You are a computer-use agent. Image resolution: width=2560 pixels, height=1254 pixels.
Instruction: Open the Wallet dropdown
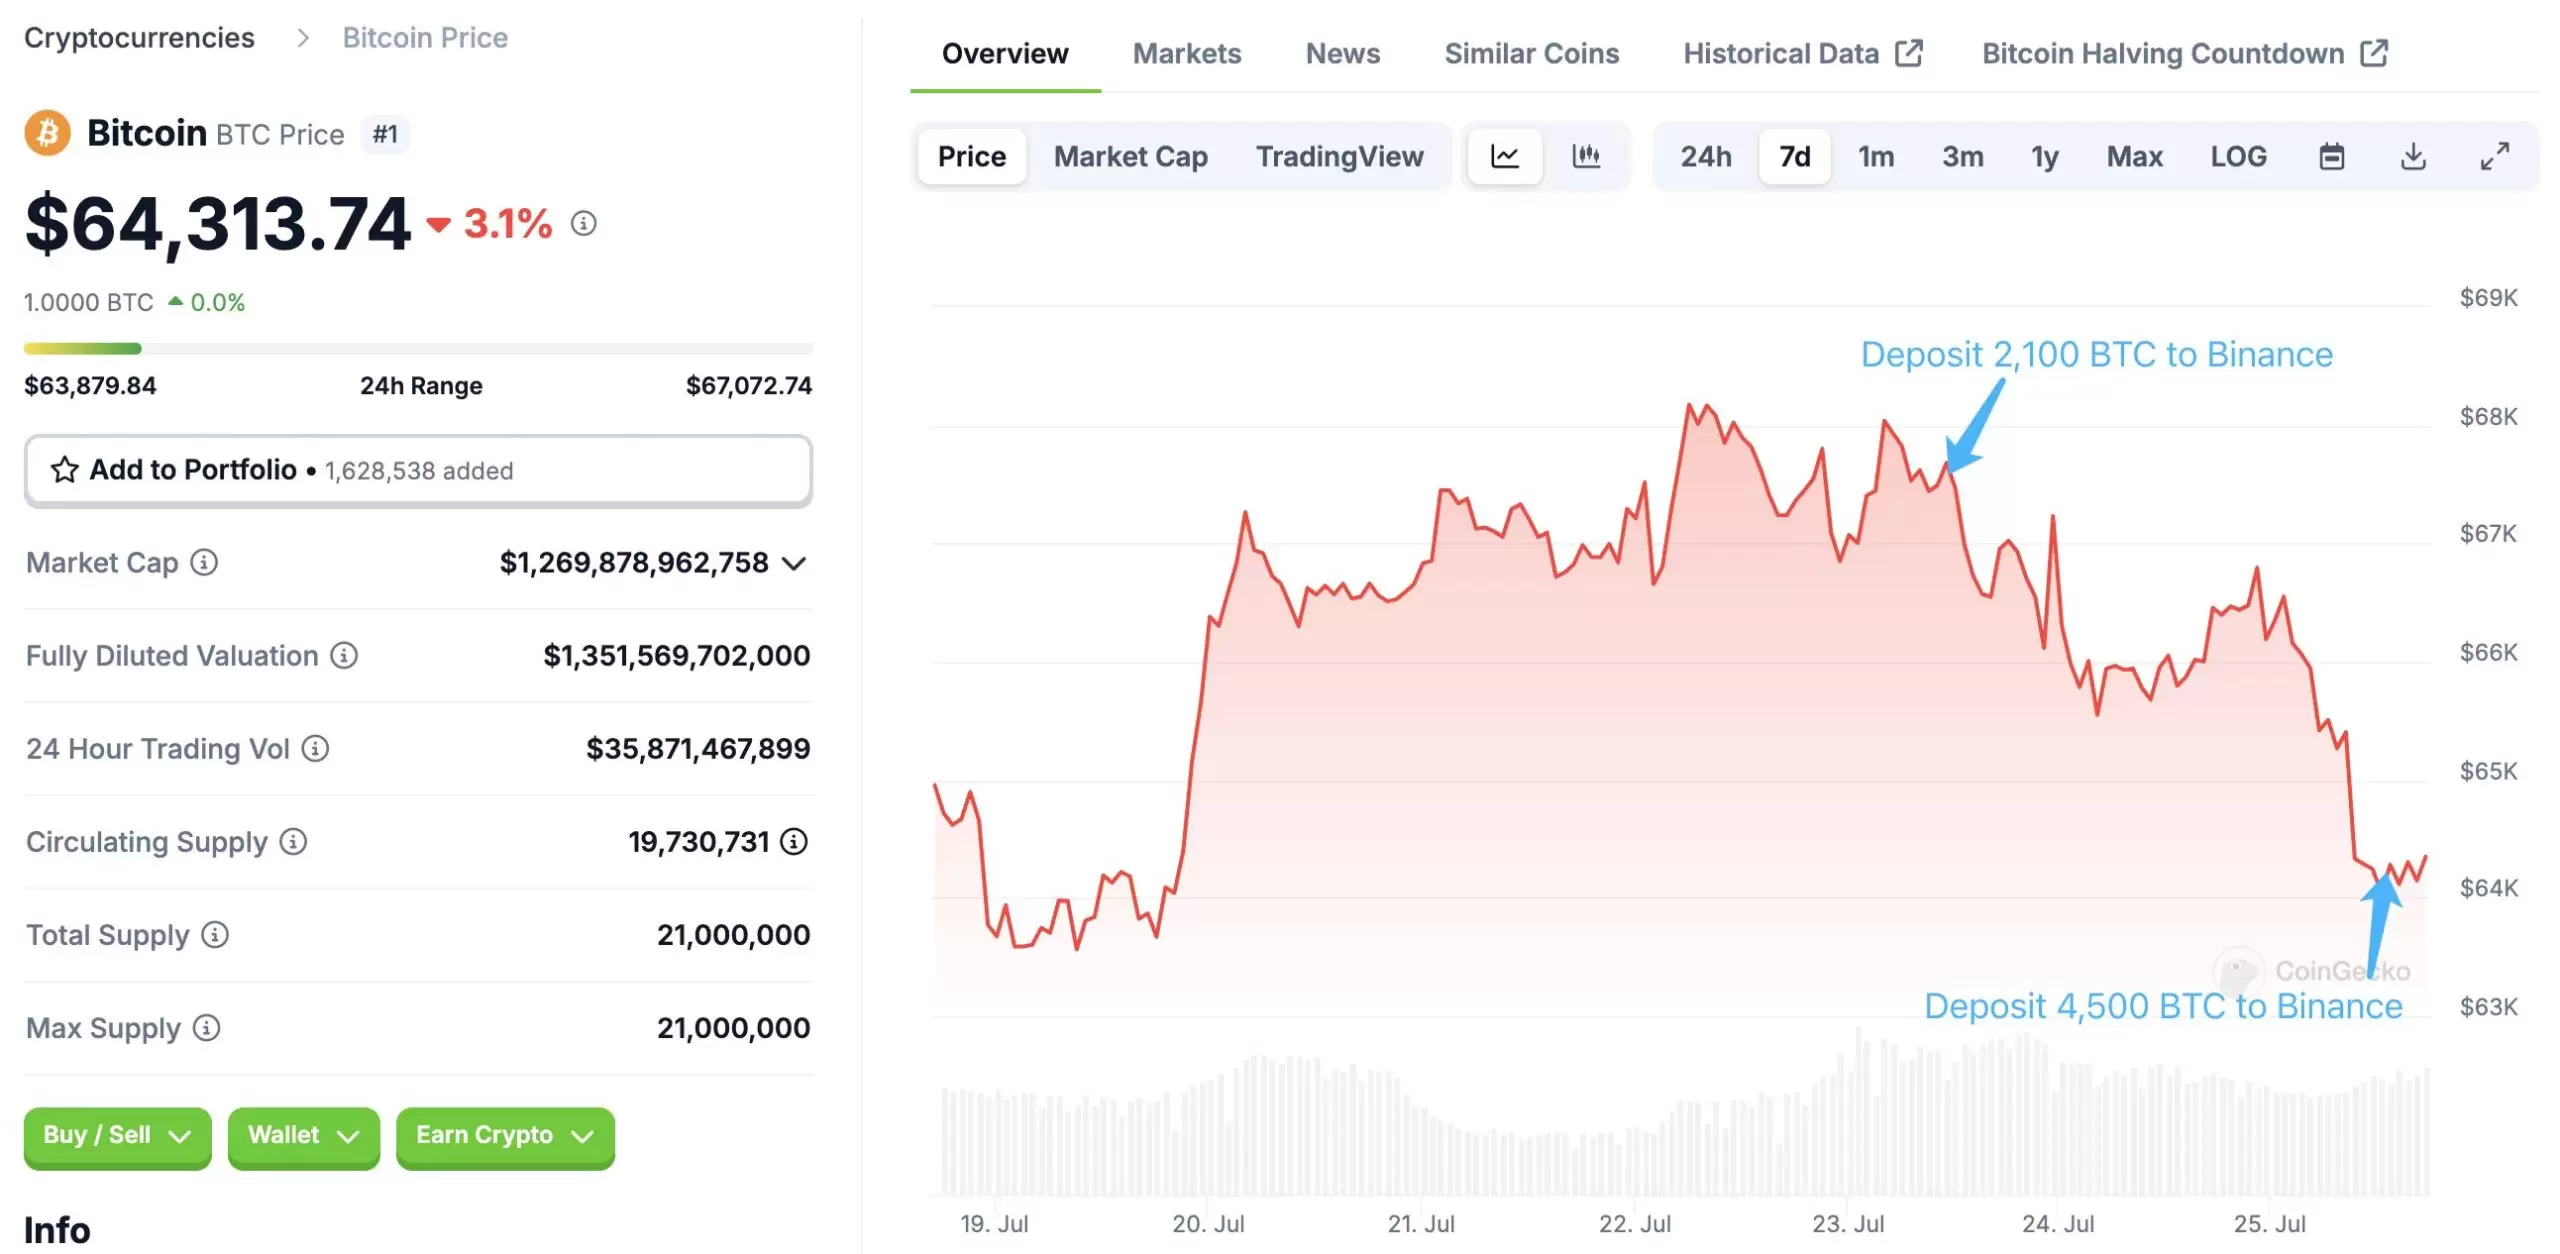pos(303,1136)
